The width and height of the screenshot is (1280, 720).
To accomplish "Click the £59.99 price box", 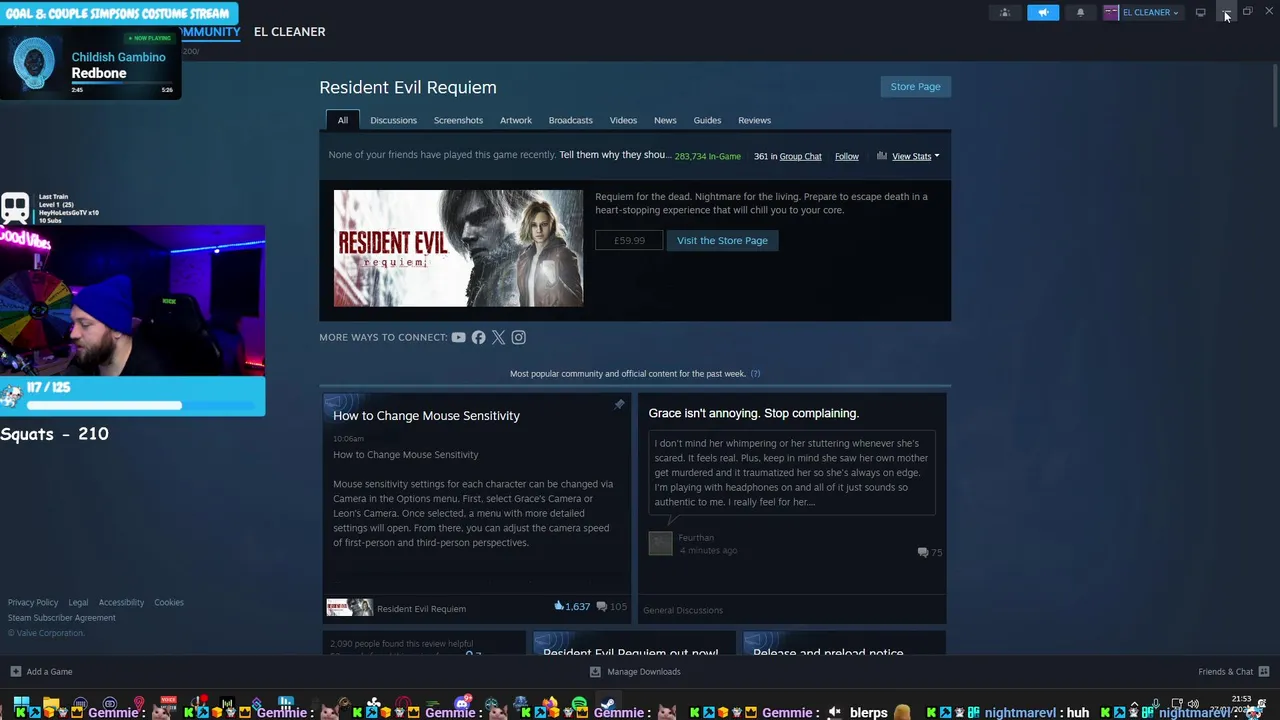I will point(629,240).
